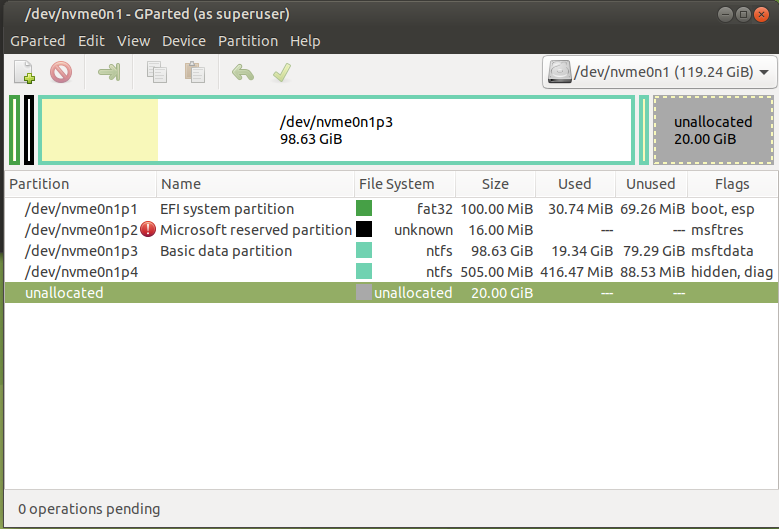Click the Paste partition toolbar icon
This screenshot has width=779, height=529.
coord(195,72)
